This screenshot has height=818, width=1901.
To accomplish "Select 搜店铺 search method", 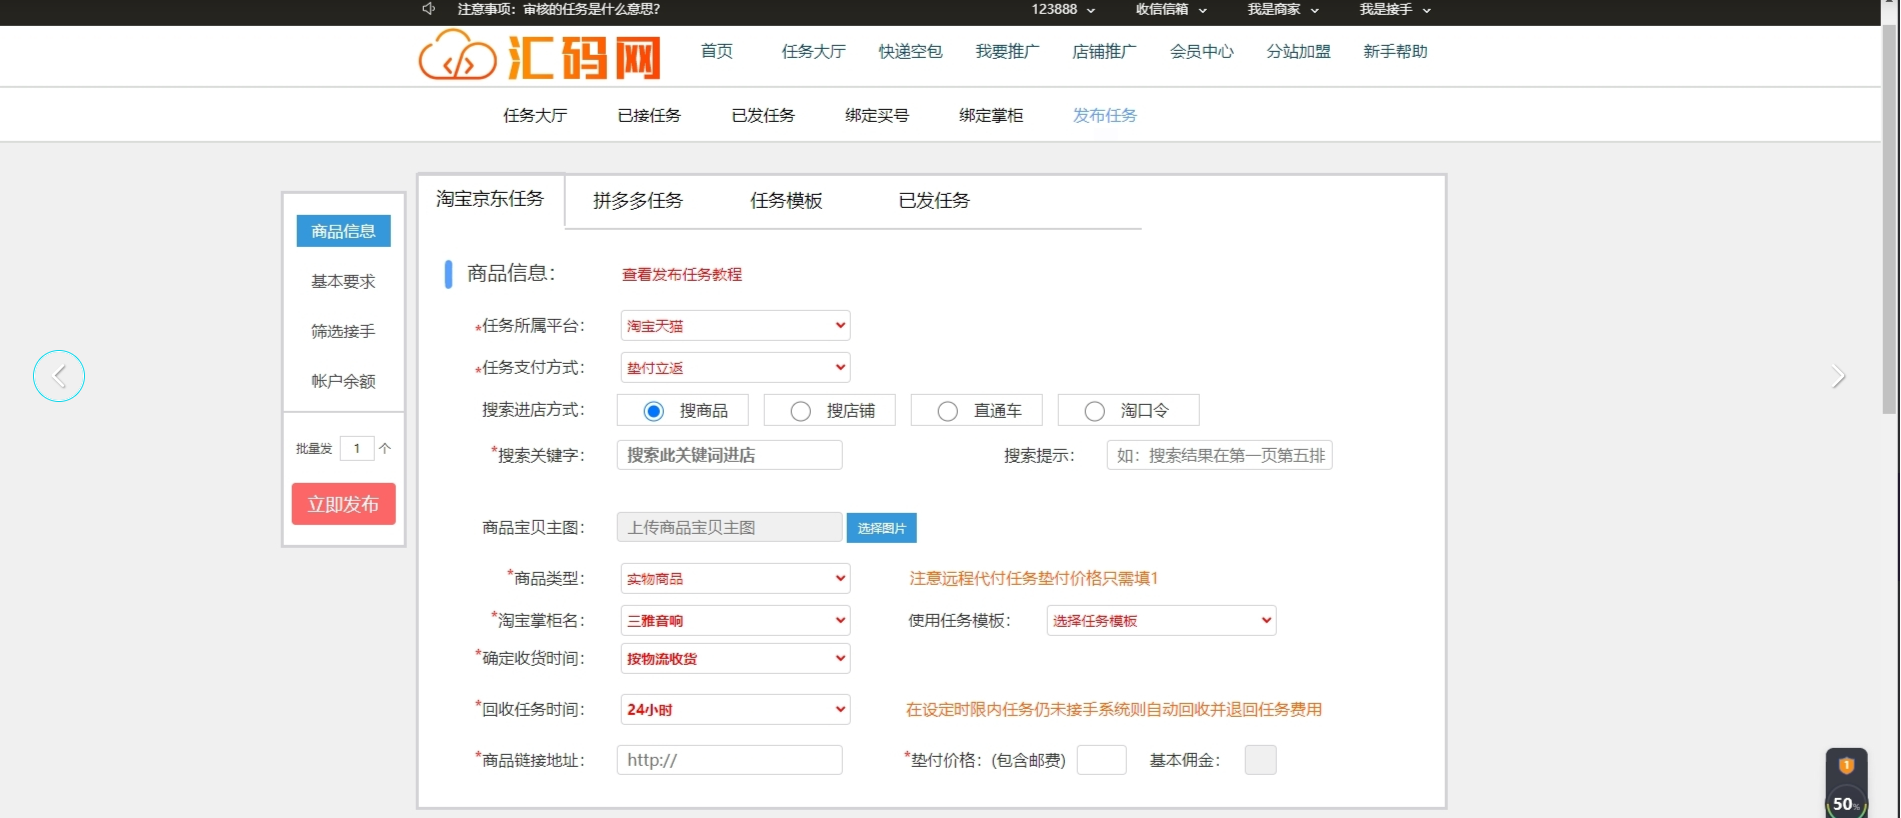I will (800, 411).
